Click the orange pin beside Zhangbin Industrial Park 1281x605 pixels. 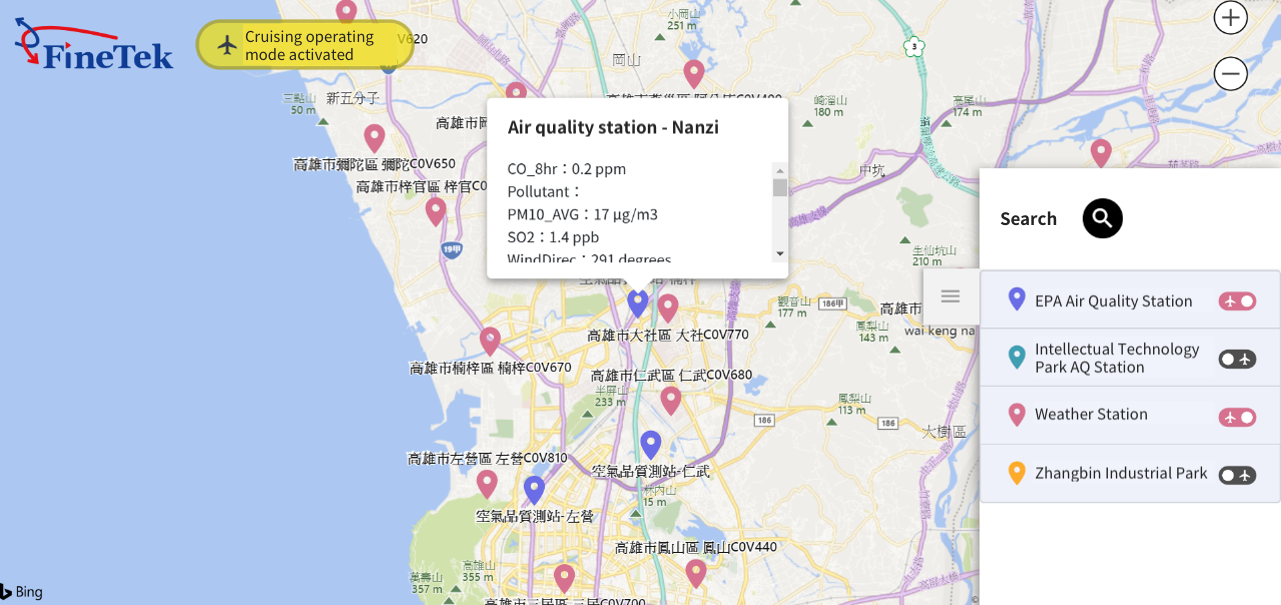tap(1017, 473)
